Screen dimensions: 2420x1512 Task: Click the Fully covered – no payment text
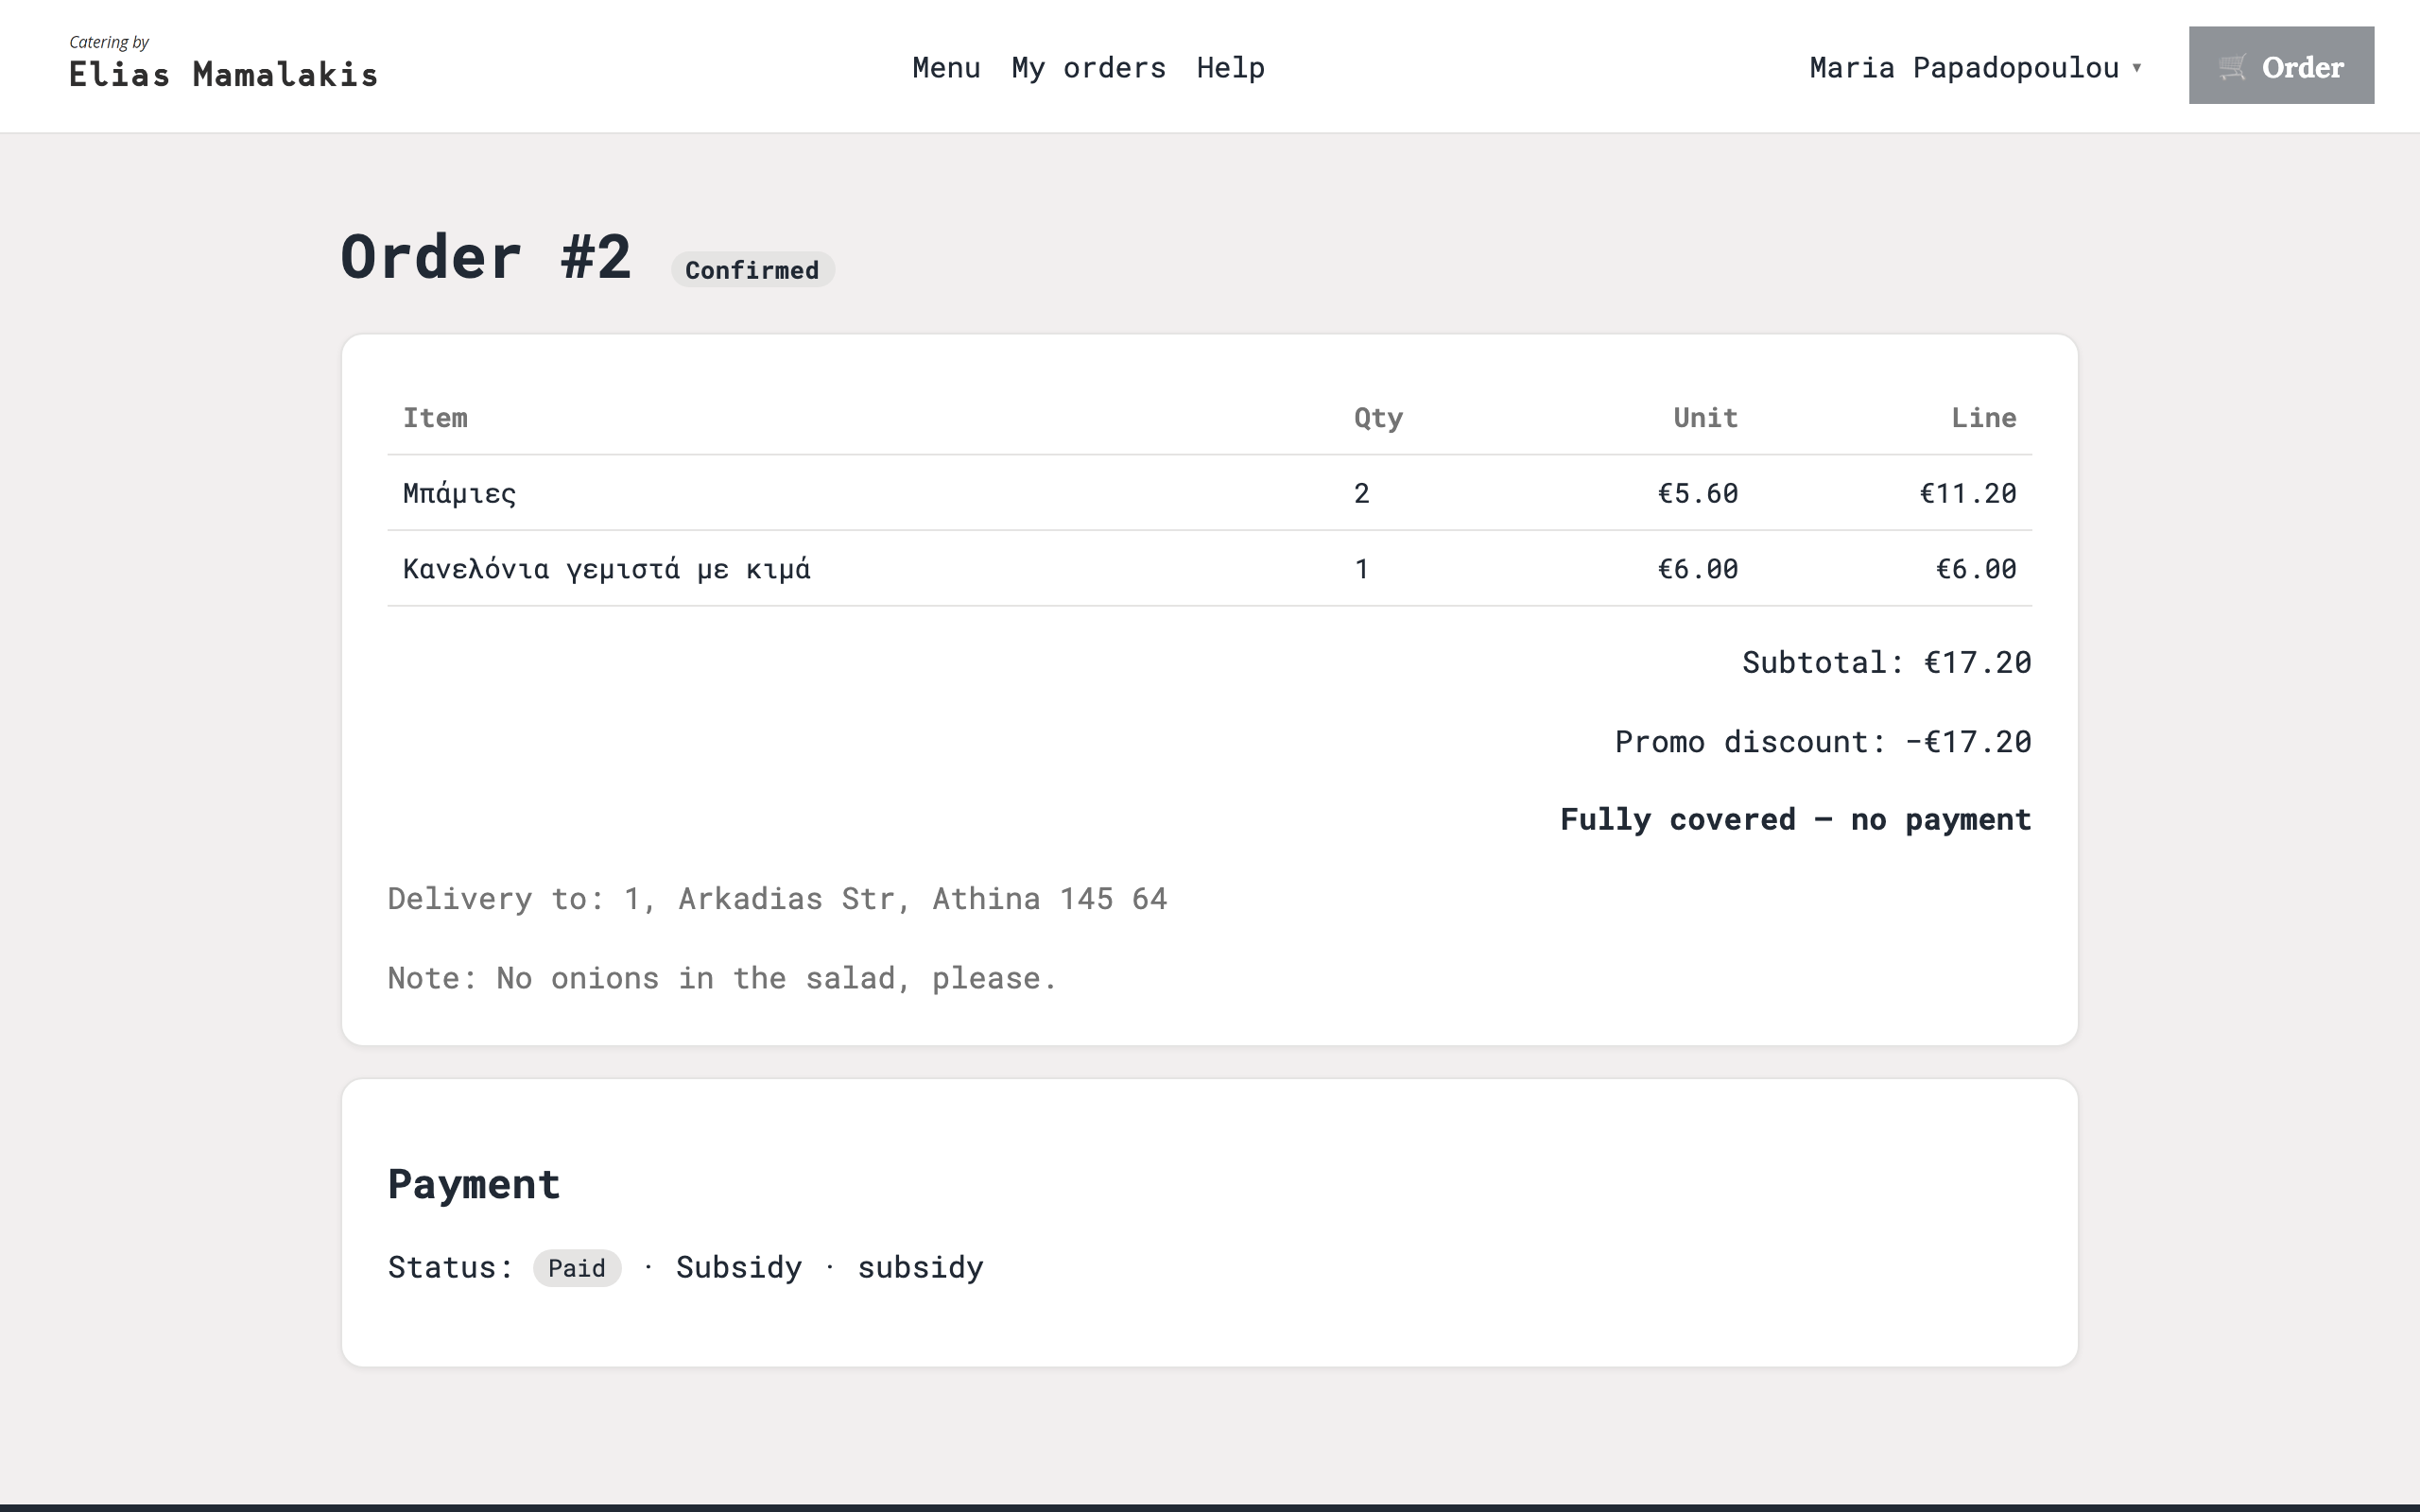click(x=1795, y=820)
